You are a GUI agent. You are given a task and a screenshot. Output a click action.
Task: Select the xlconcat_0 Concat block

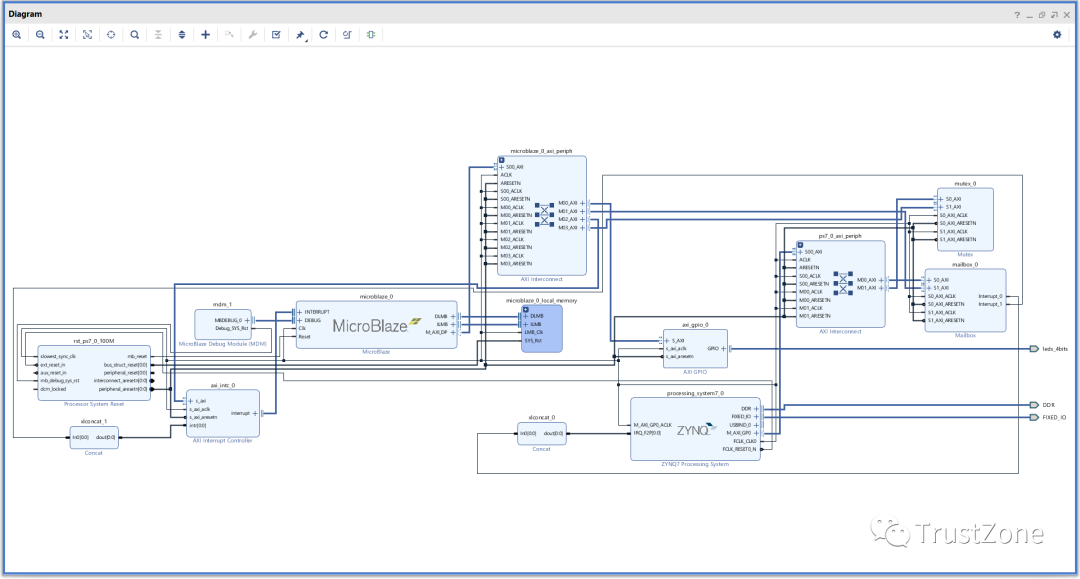point(541,434)
